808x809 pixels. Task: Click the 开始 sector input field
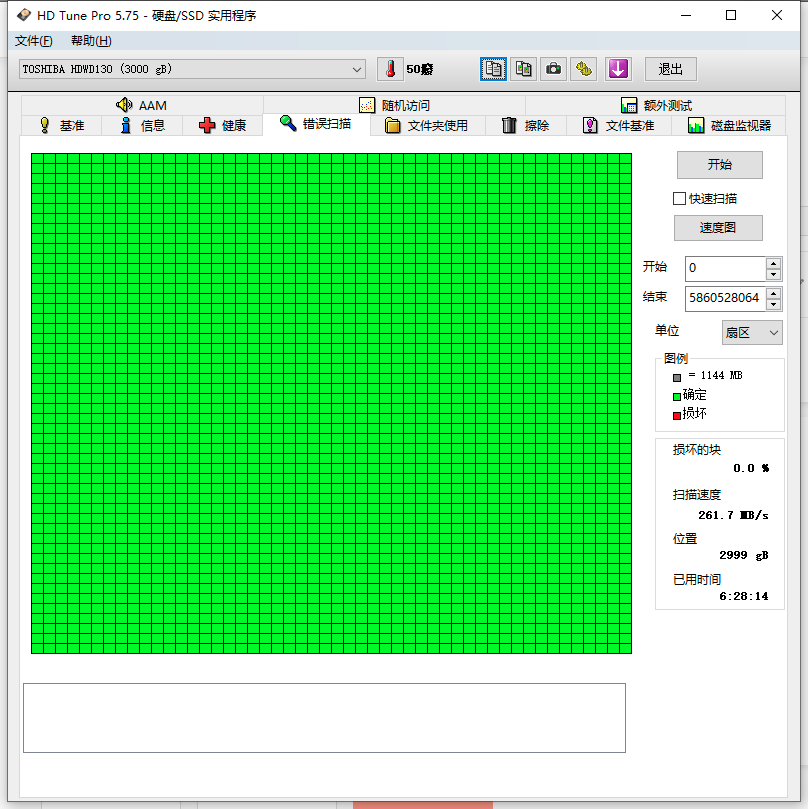point(725,268)
